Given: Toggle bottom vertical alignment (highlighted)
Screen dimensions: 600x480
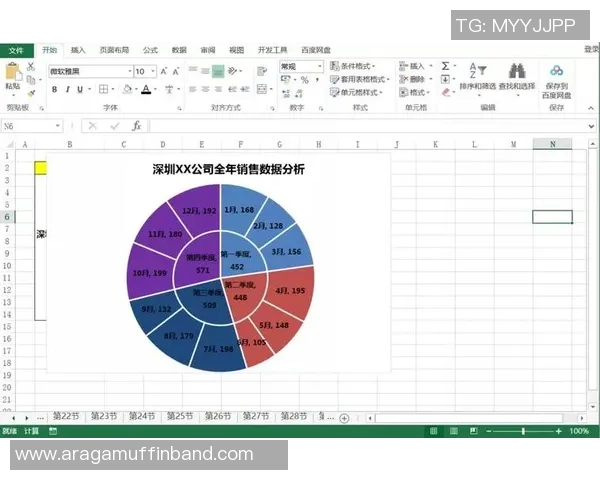Looking at the screenshot, I should pos(218,71).
